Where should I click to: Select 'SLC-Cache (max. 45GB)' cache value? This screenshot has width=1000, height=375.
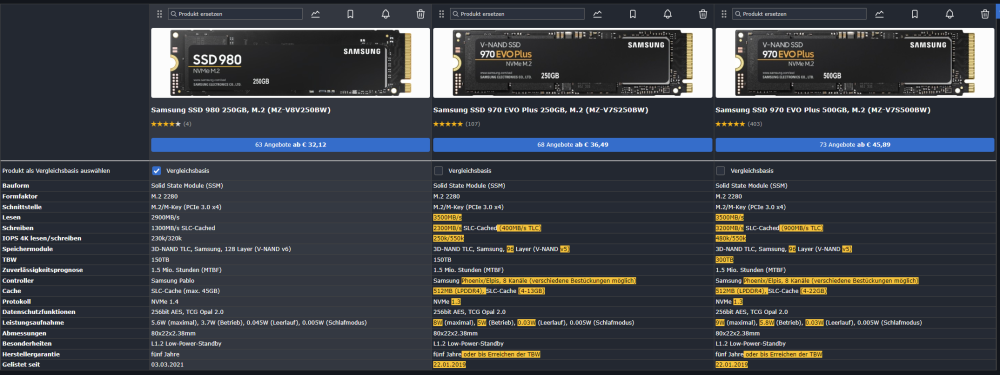click(185, 291)
